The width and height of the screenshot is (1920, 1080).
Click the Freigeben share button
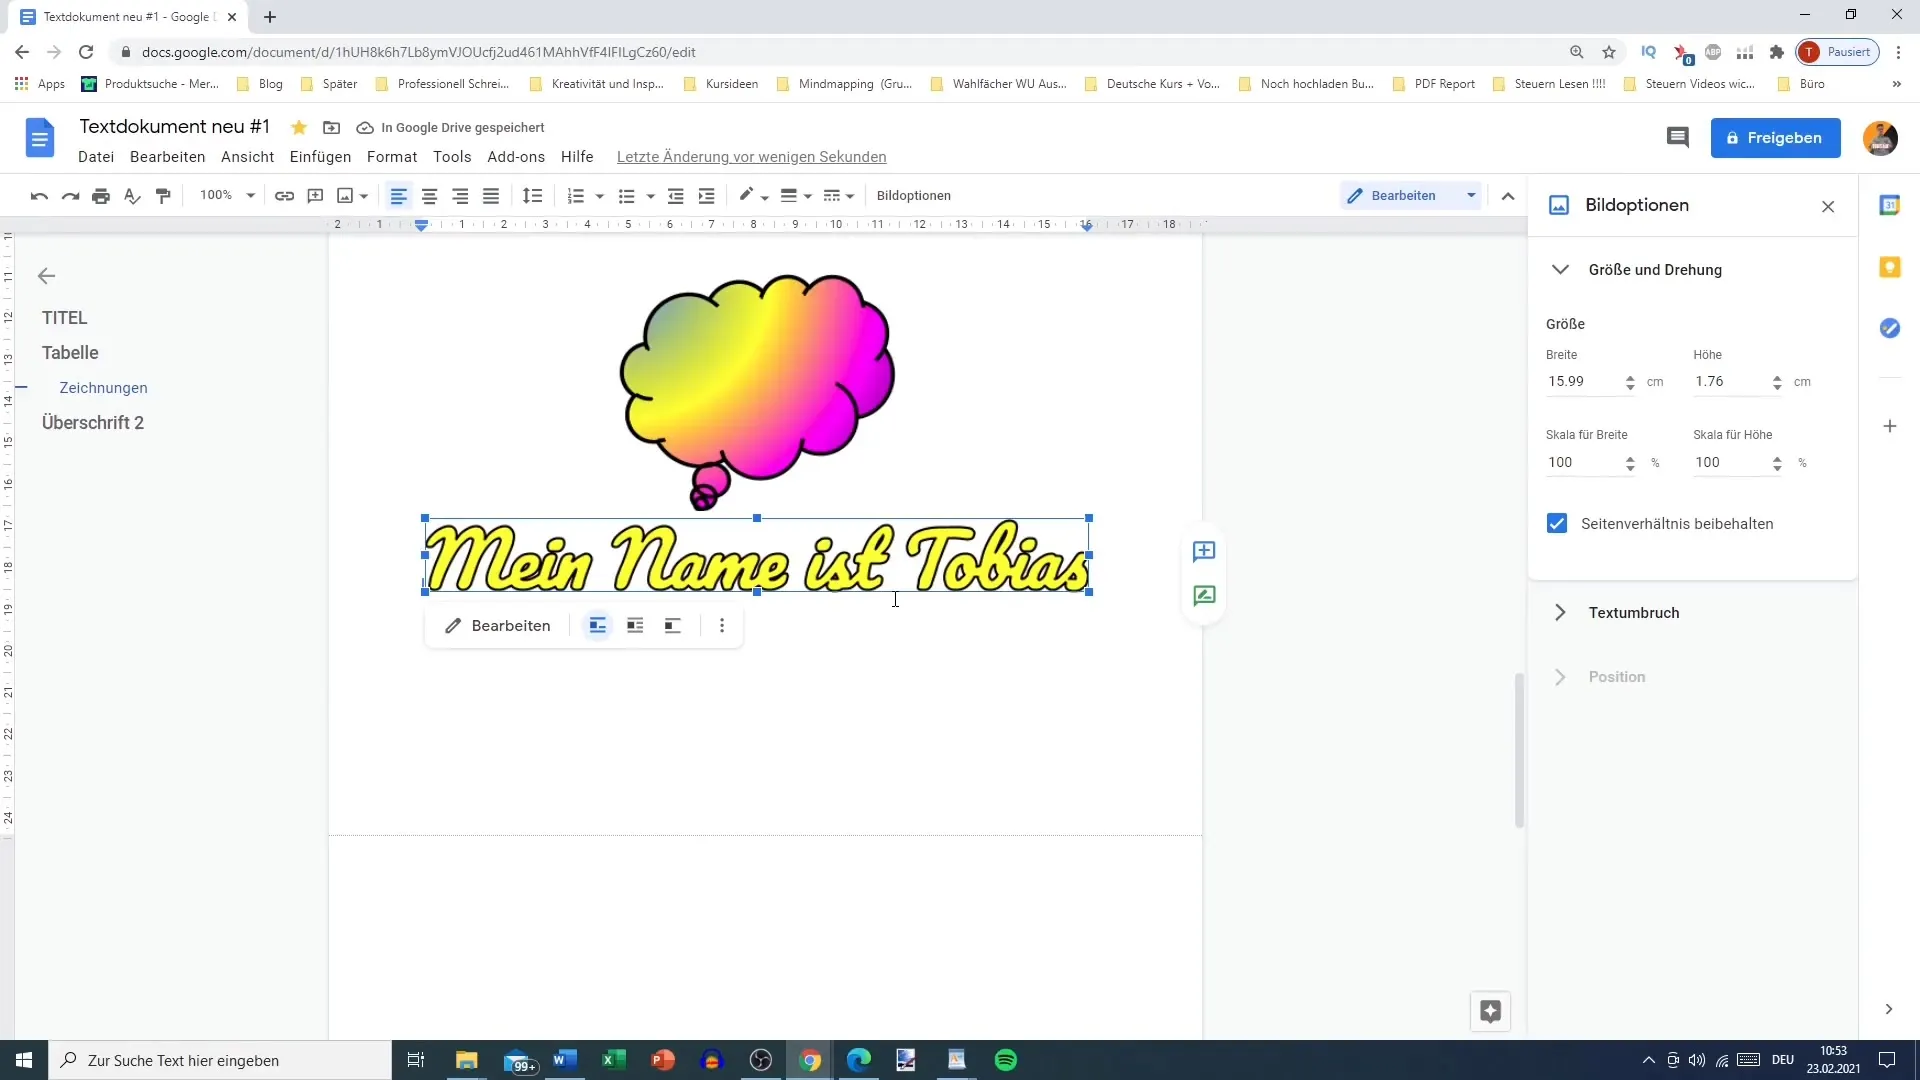[1775, 138]
